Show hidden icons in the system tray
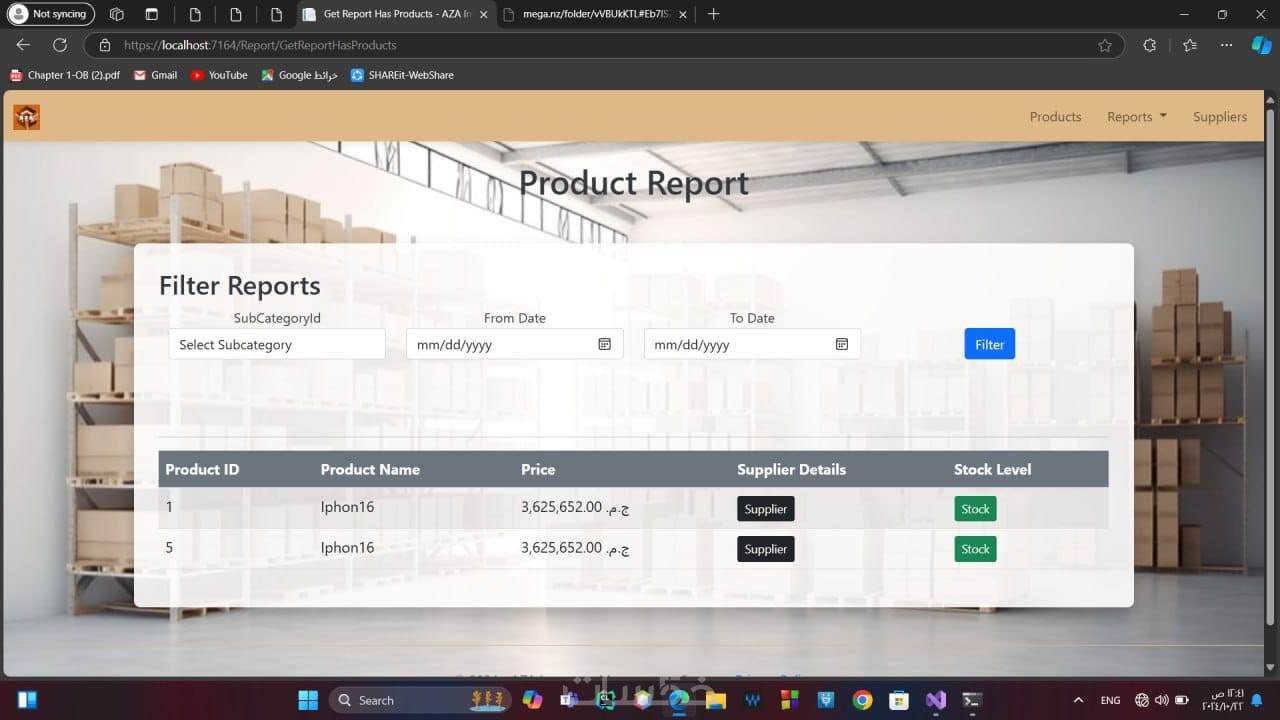 click(1078, 700)
